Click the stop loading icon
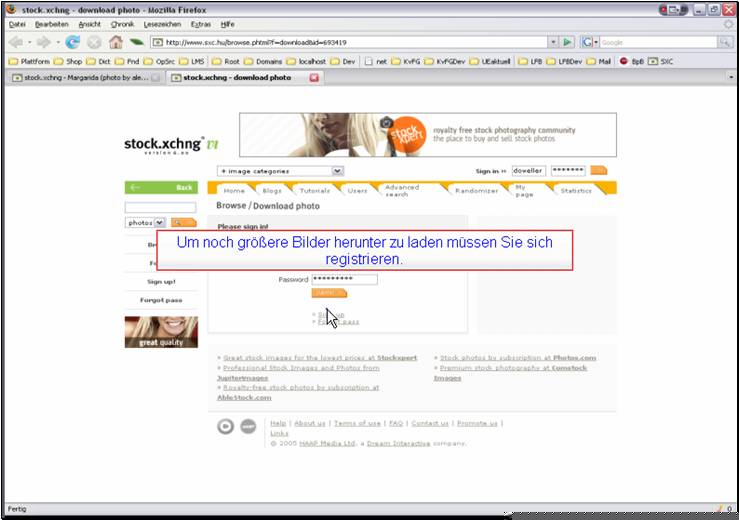 coord(94,42)
